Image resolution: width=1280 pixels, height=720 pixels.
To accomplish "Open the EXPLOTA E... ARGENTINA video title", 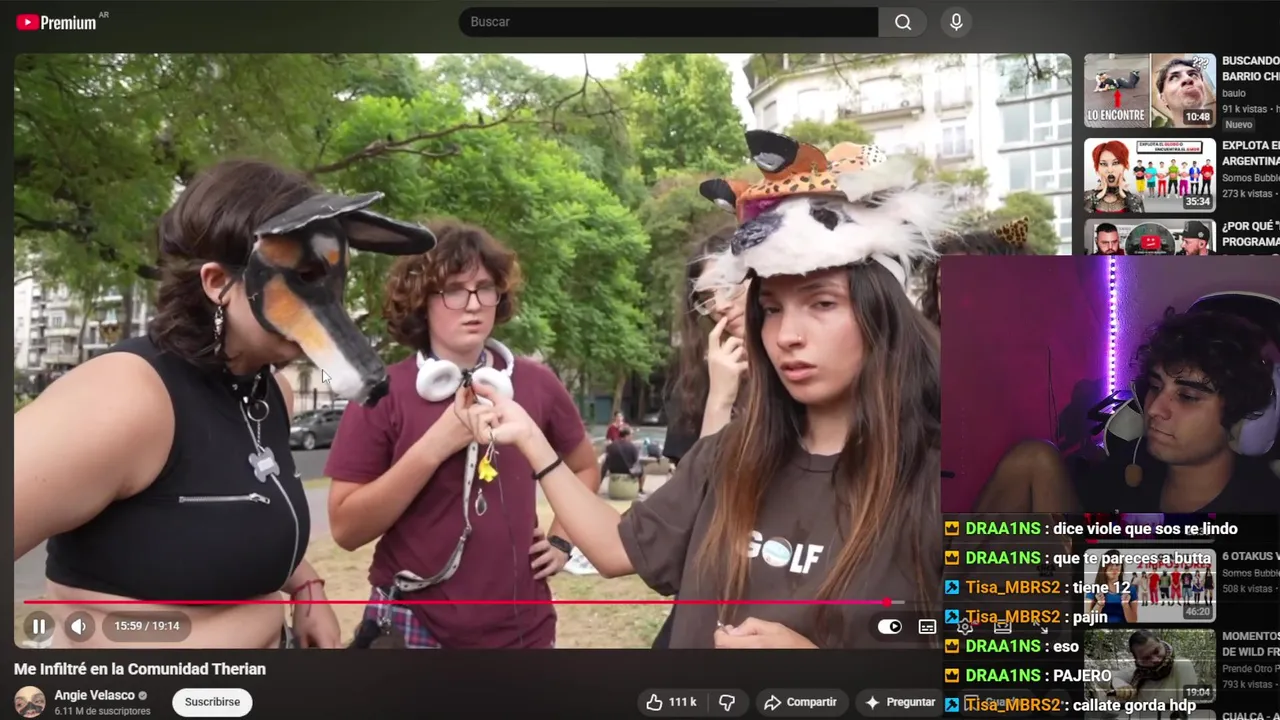I will coord(1250,153).
